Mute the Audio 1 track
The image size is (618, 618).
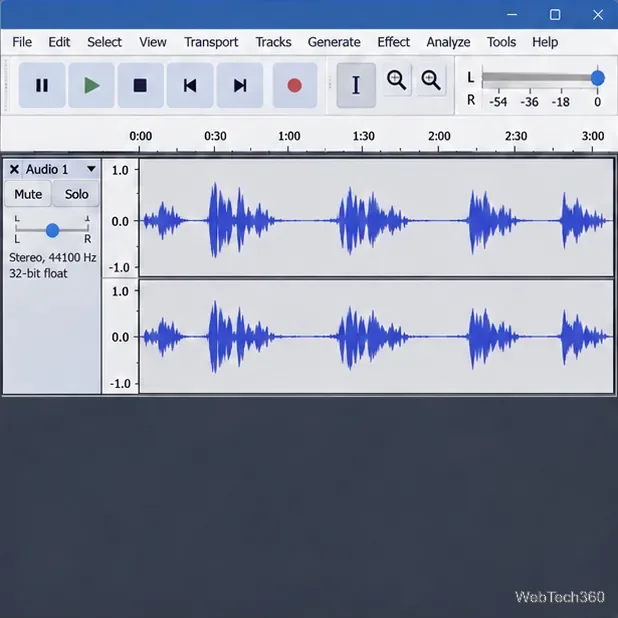point(28,194)
